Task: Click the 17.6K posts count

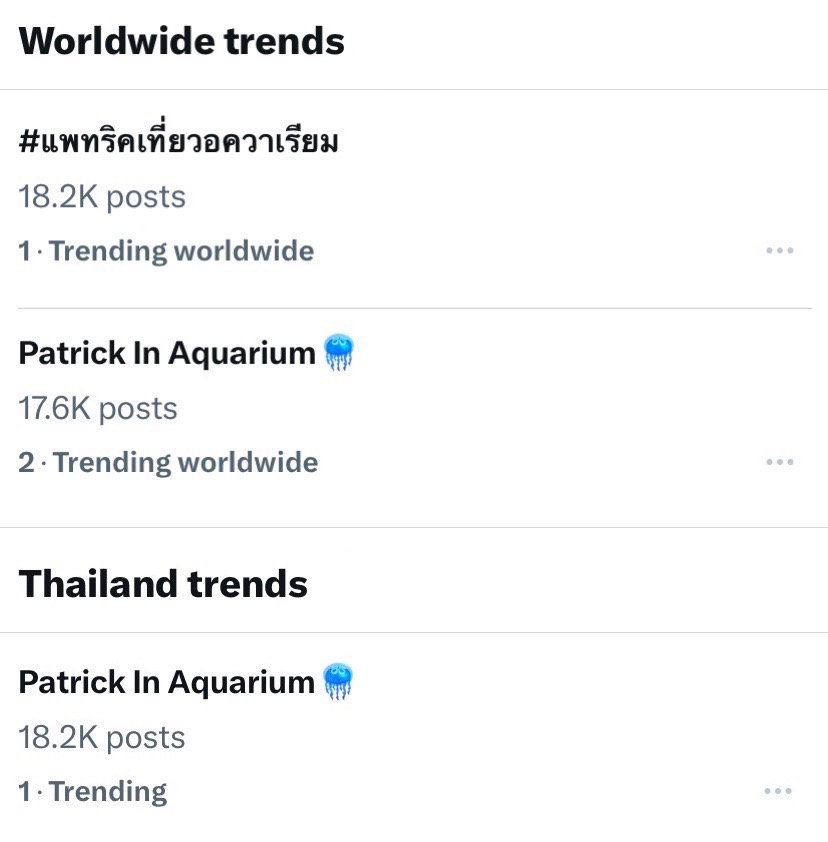Action: [98, 408]
